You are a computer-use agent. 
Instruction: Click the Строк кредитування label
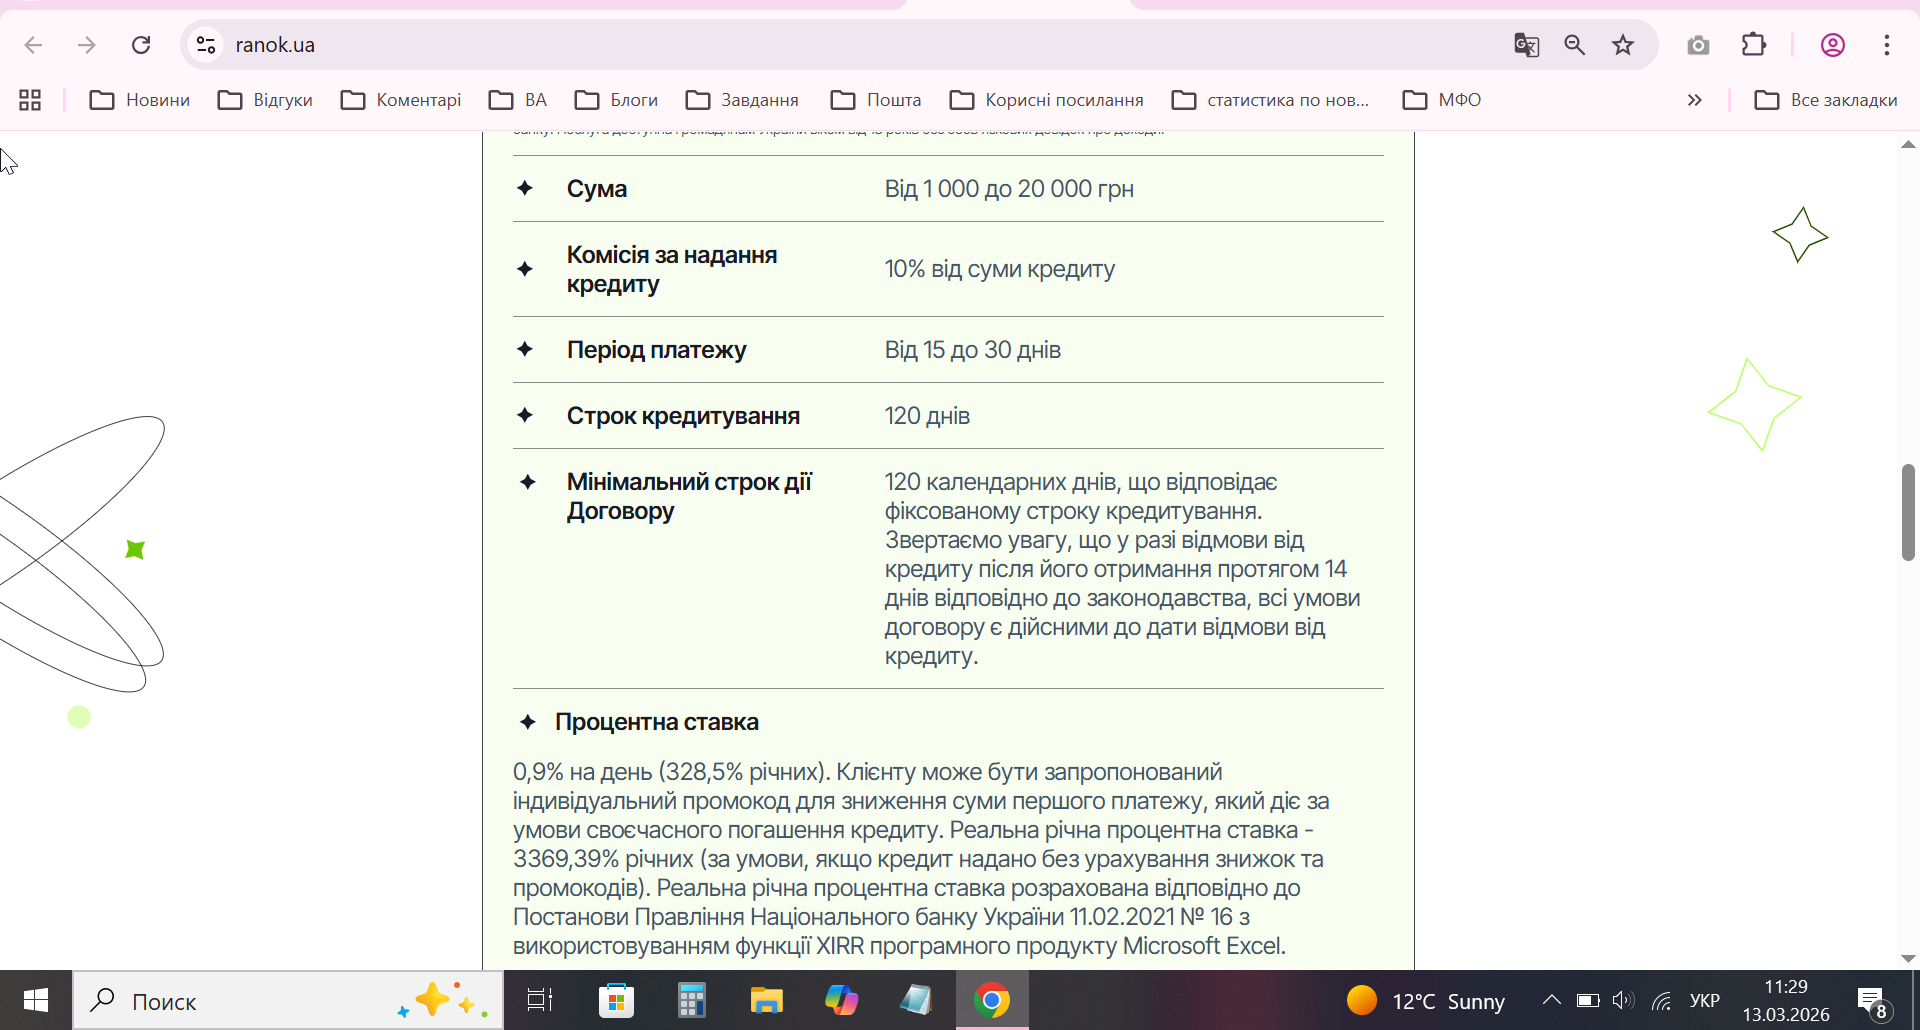(x=683, y=416)
